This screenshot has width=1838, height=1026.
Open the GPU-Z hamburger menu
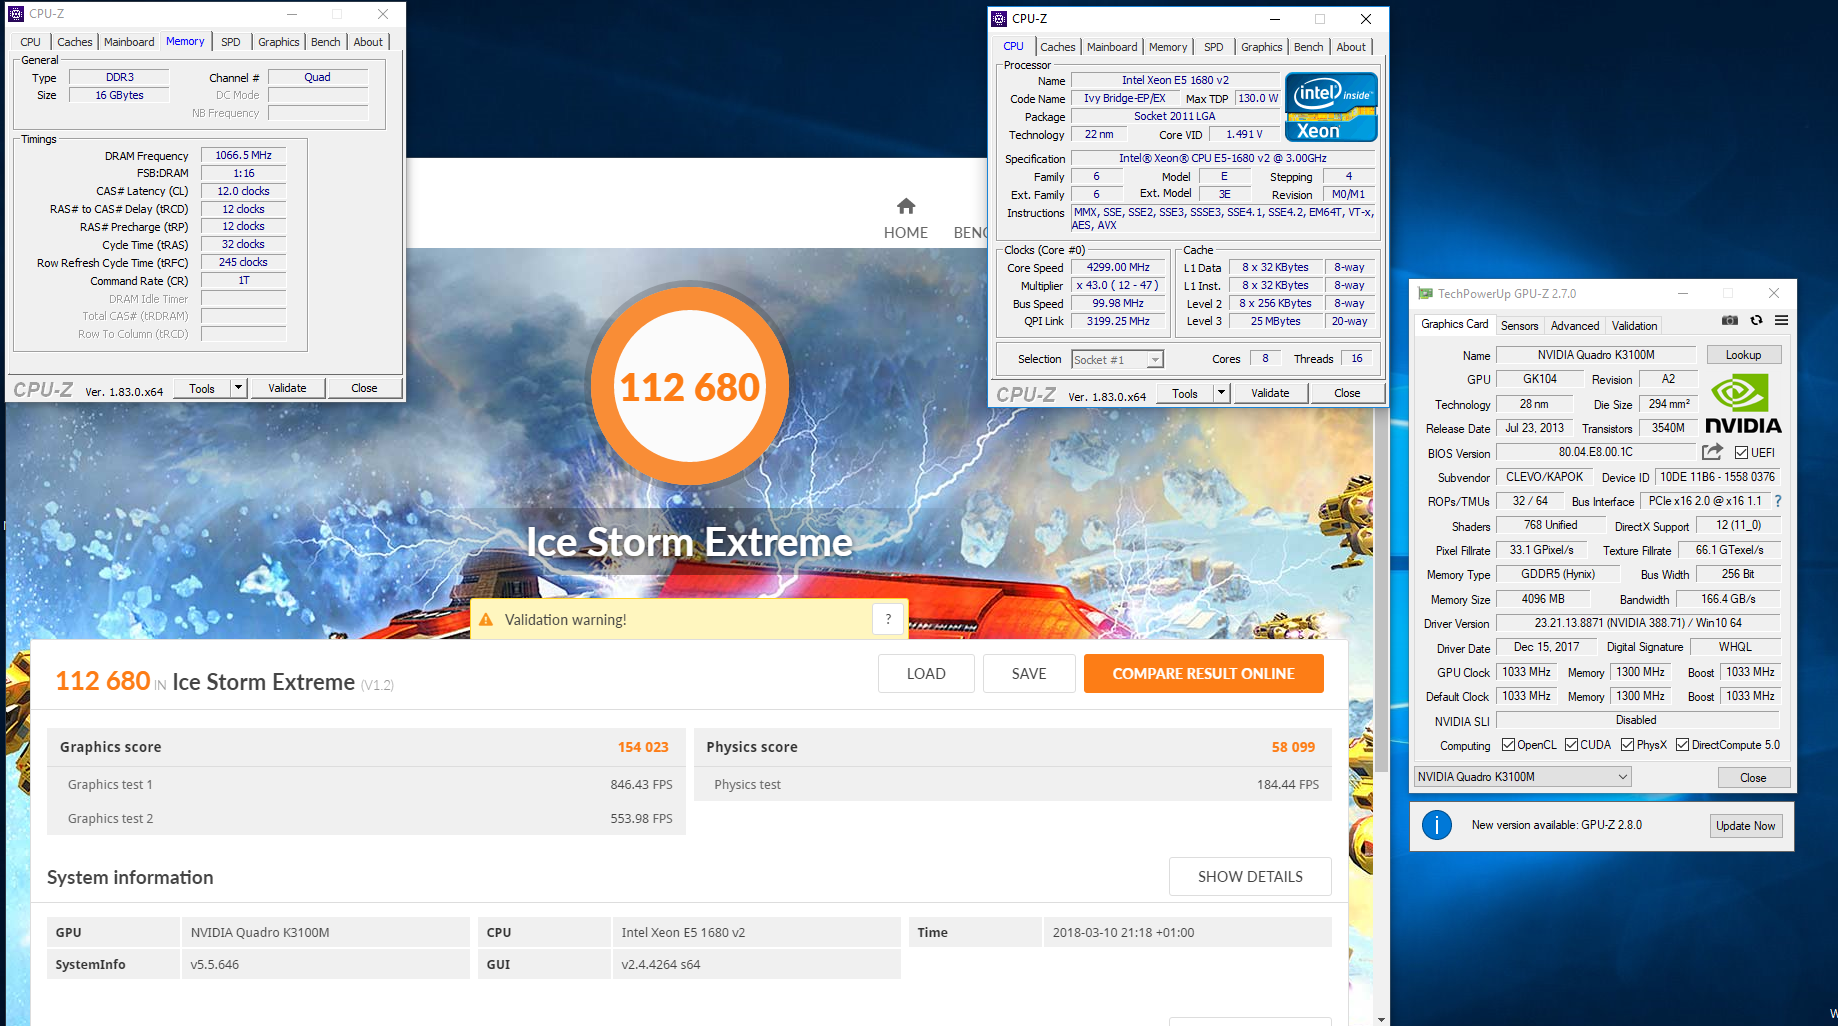(x=1781, y=321)
